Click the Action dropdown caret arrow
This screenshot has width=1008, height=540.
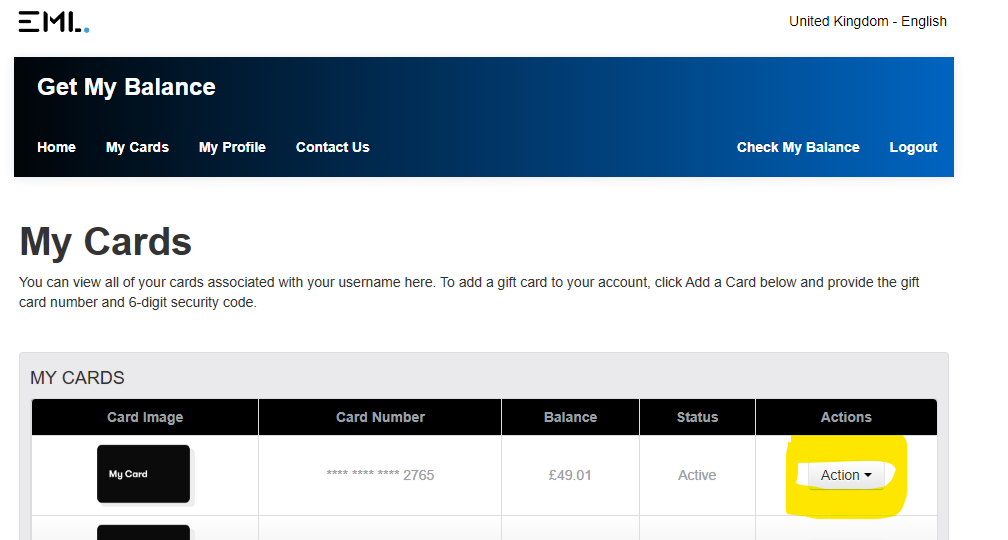pyautogui.click(x=868, y=475)
